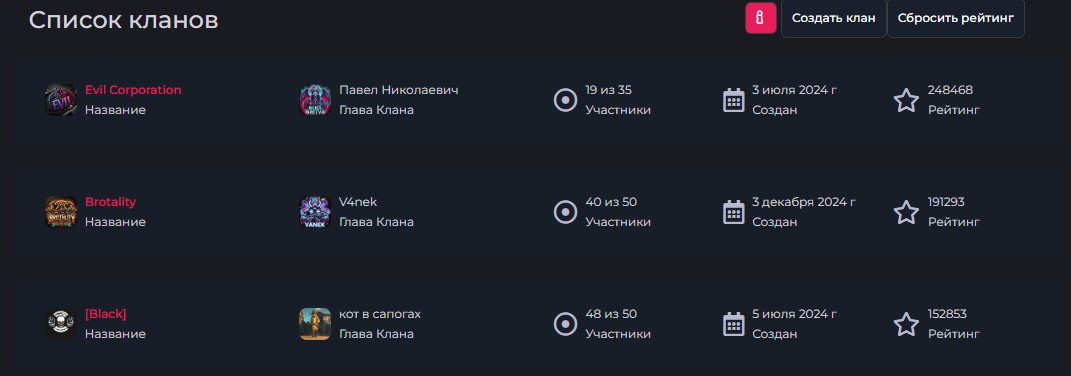Image resolution: width=1071 pixels, height=376 pixels.
Task: Click the star rating icon for [Black]
Action: [906, 325]
